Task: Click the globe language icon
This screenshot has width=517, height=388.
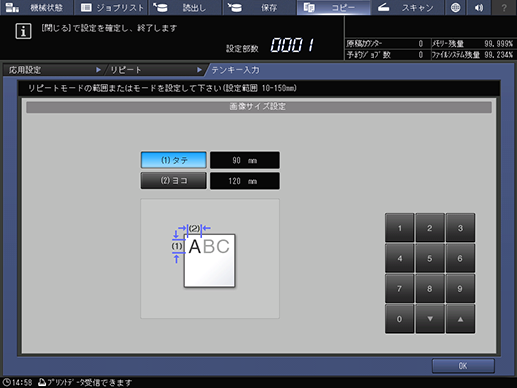Action: [455, 7]
